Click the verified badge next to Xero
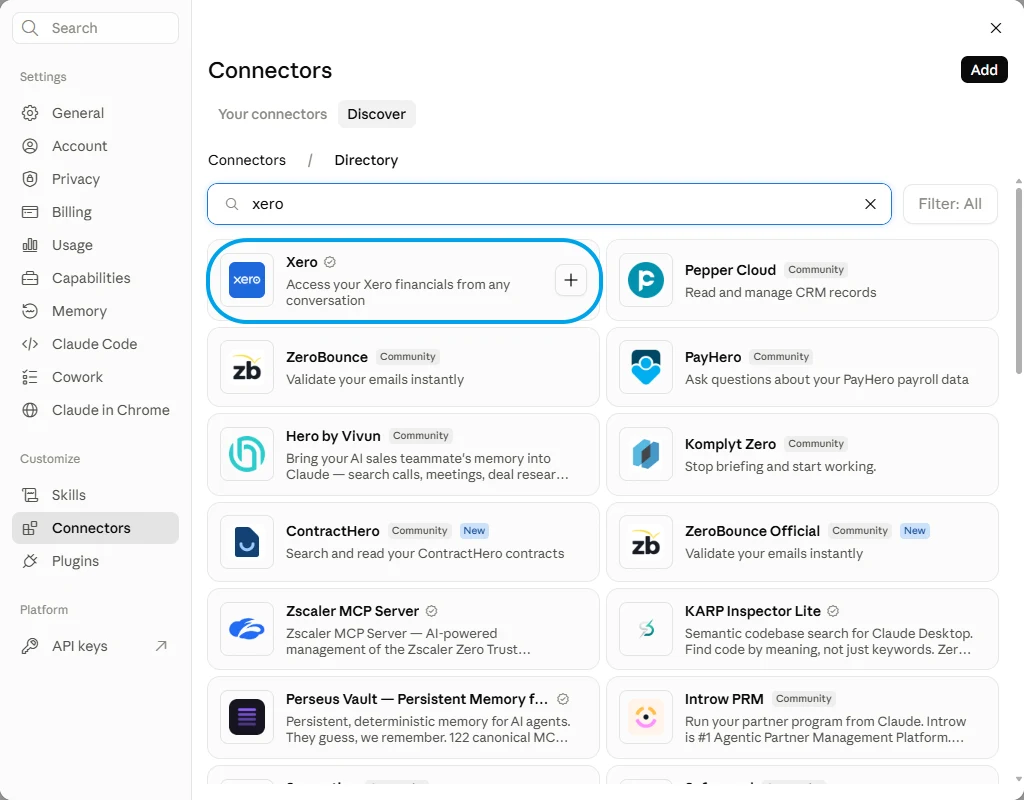This screenshot has height=800, width=1024. [330, 262]
